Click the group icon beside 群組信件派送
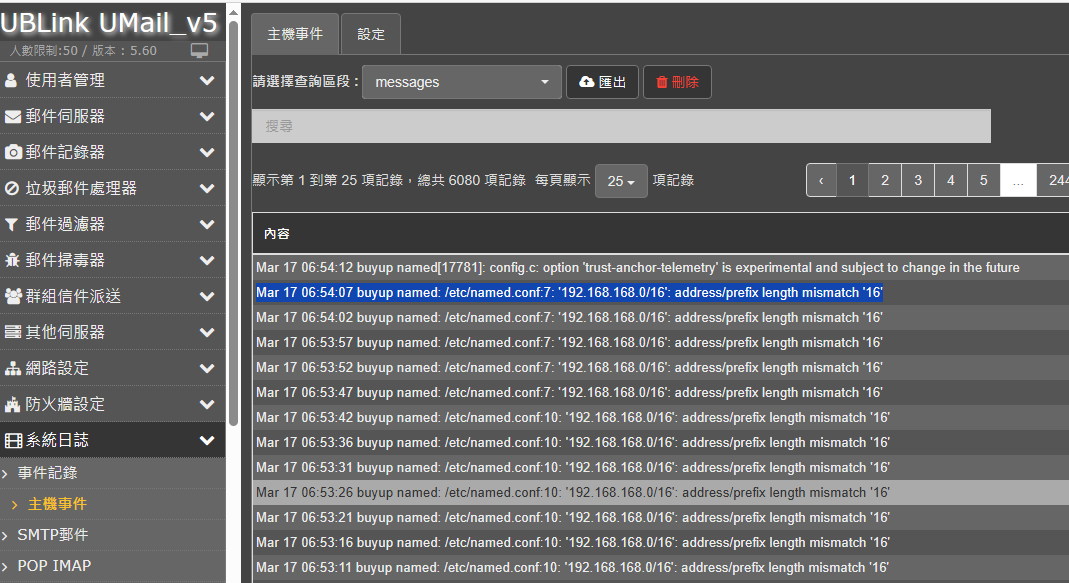Image resolution: width=1069 pixels, height=583 pixels. [x=13, y=296]
